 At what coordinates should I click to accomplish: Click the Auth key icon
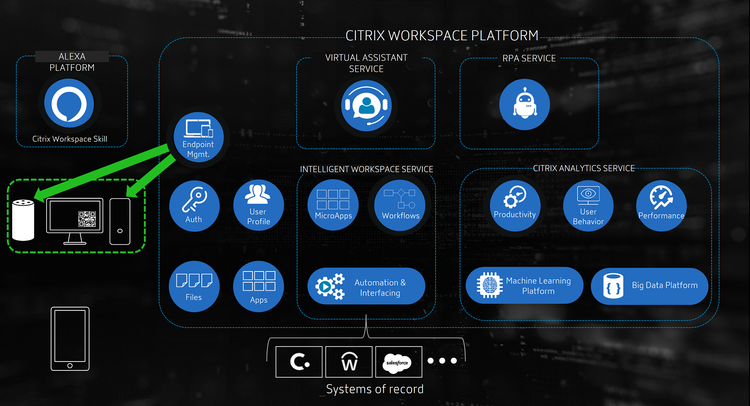tap(194, 206)
